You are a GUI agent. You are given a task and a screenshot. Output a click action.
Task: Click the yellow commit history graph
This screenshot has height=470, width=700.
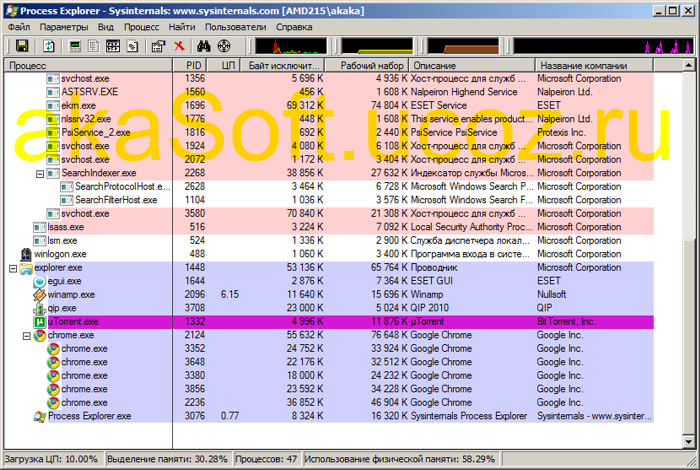[x=377, y=46]
